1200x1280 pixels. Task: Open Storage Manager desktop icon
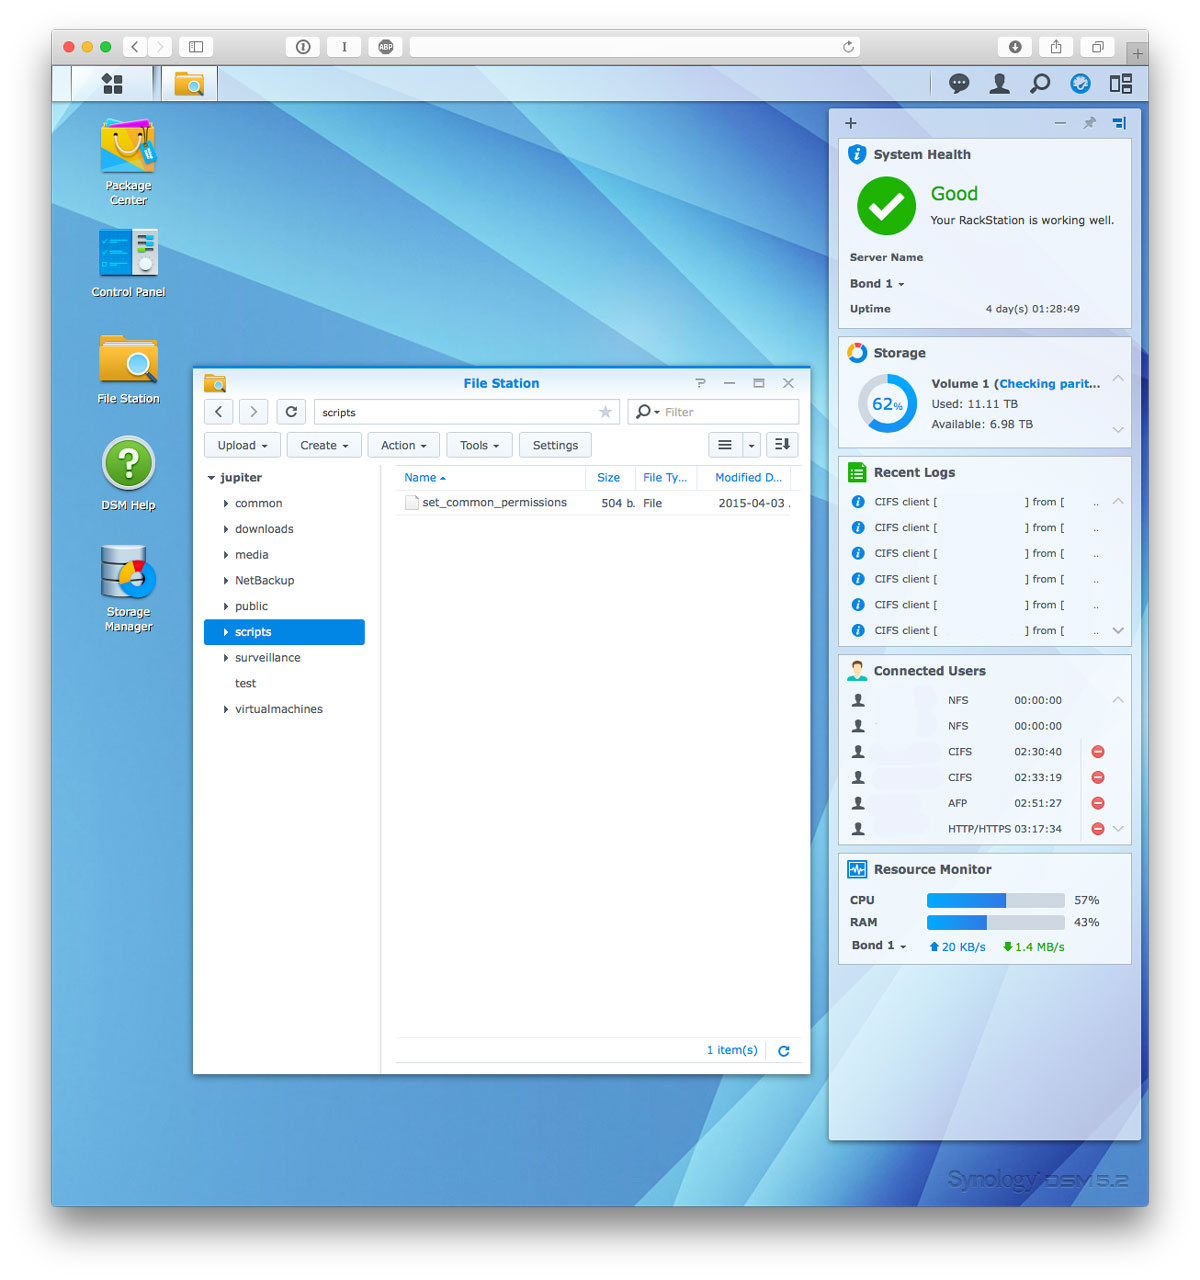tap(128, 588)
